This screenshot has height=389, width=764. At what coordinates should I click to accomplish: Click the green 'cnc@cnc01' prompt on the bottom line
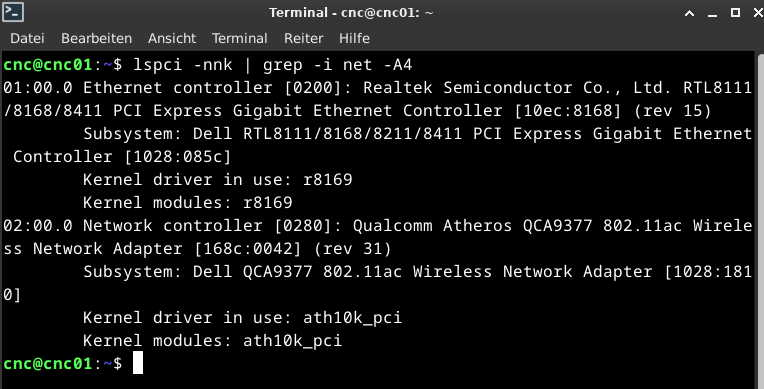[x=48, y=363]
